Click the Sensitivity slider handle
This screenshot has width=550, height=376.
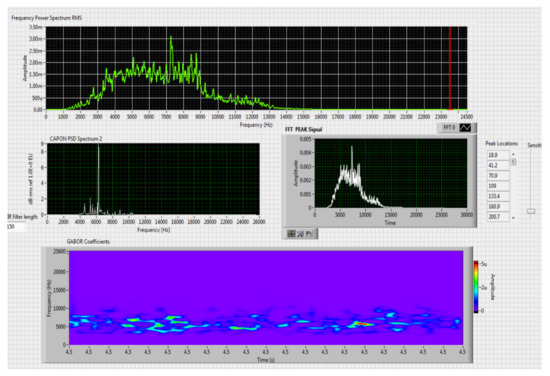(531, 211)
